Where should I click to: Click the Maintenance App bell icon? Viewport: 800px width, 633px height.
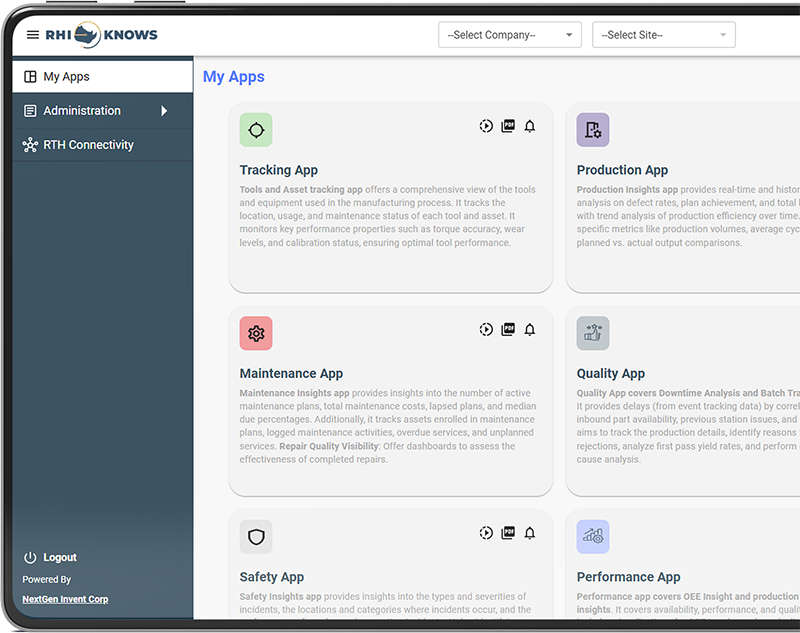[x=530, y=329]
